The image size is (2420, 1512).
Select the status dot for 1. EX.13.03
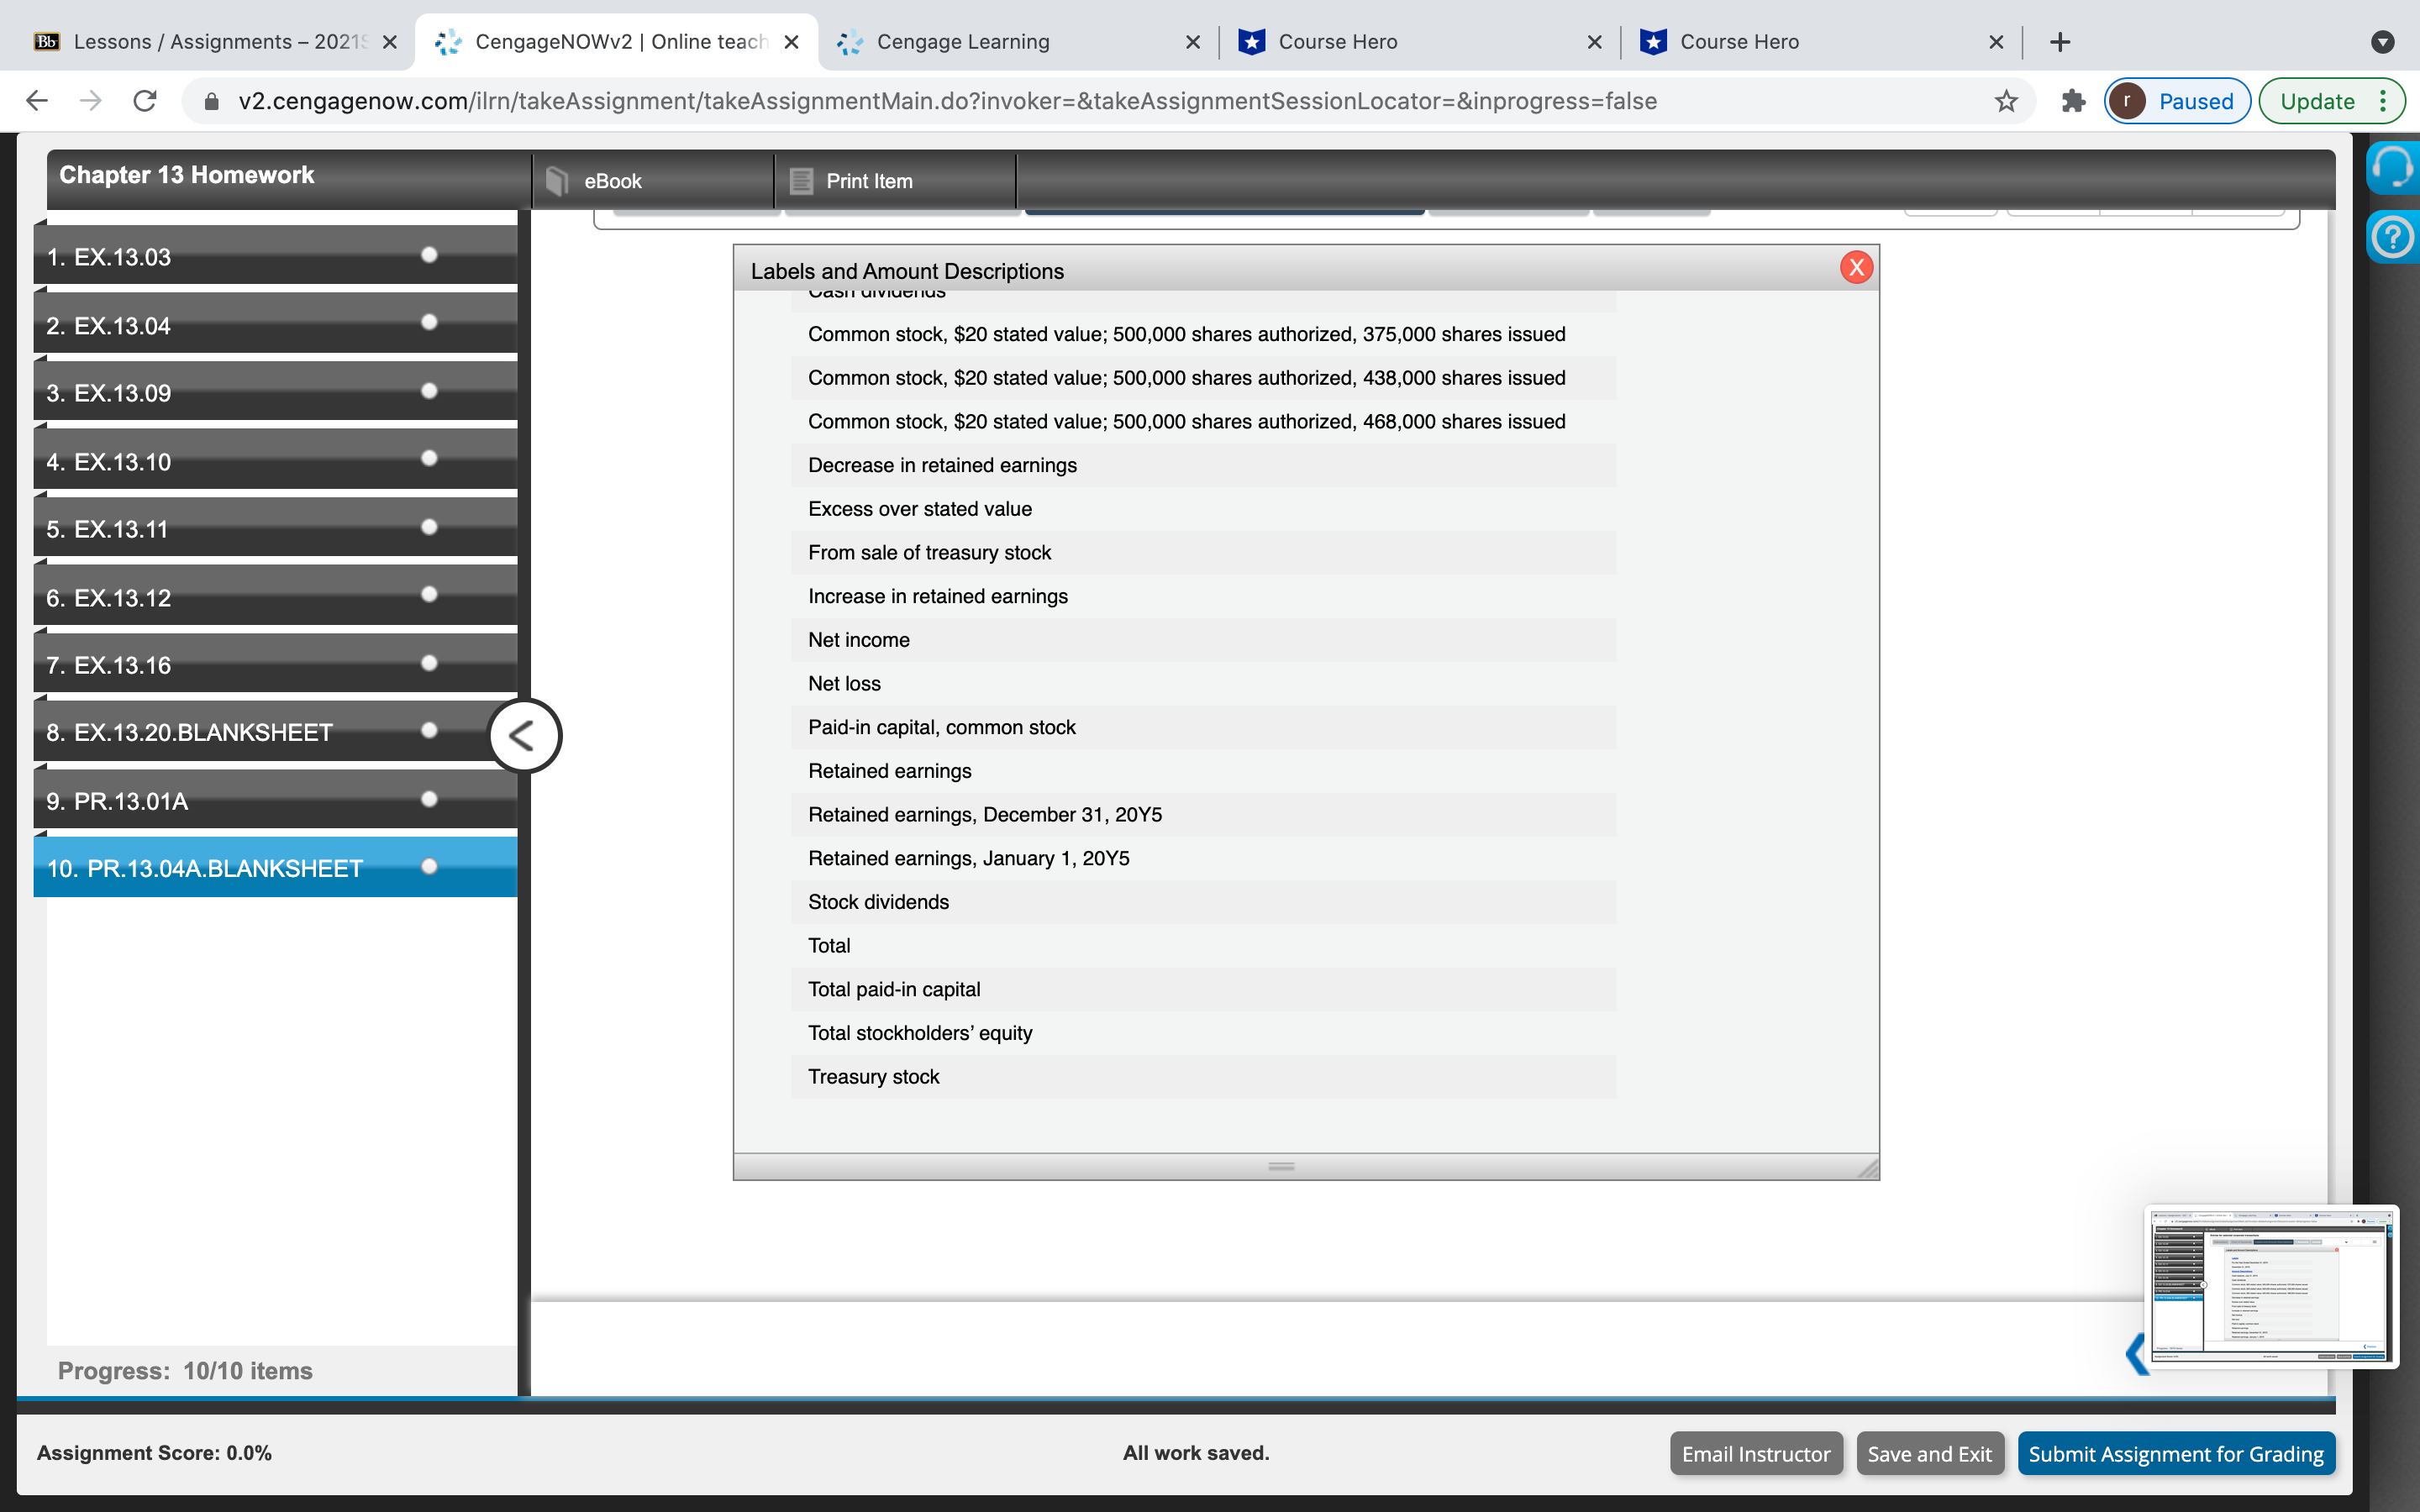click(x=429, y=255)
